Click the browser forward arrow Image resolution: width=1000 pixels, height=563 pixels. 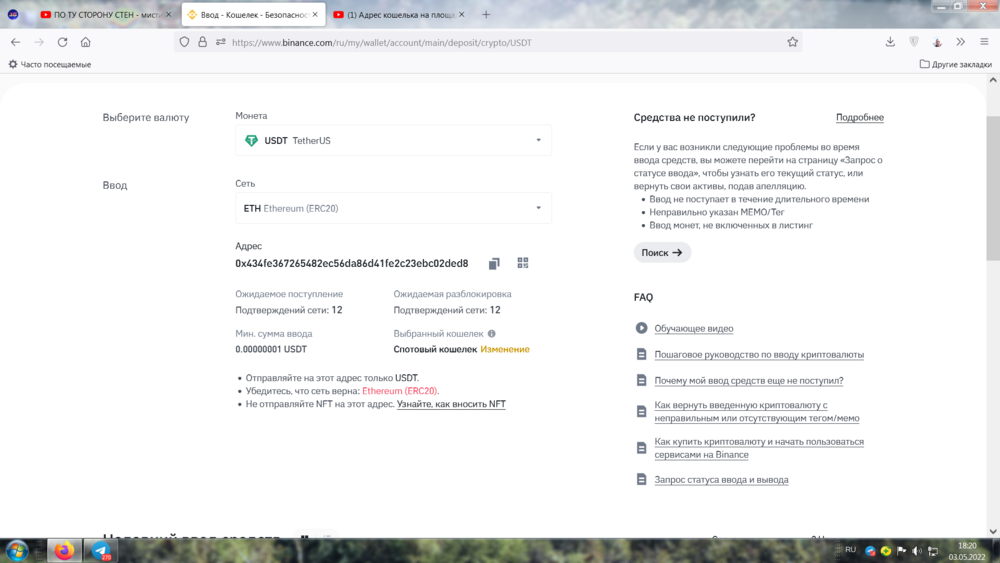click(39, 42)
